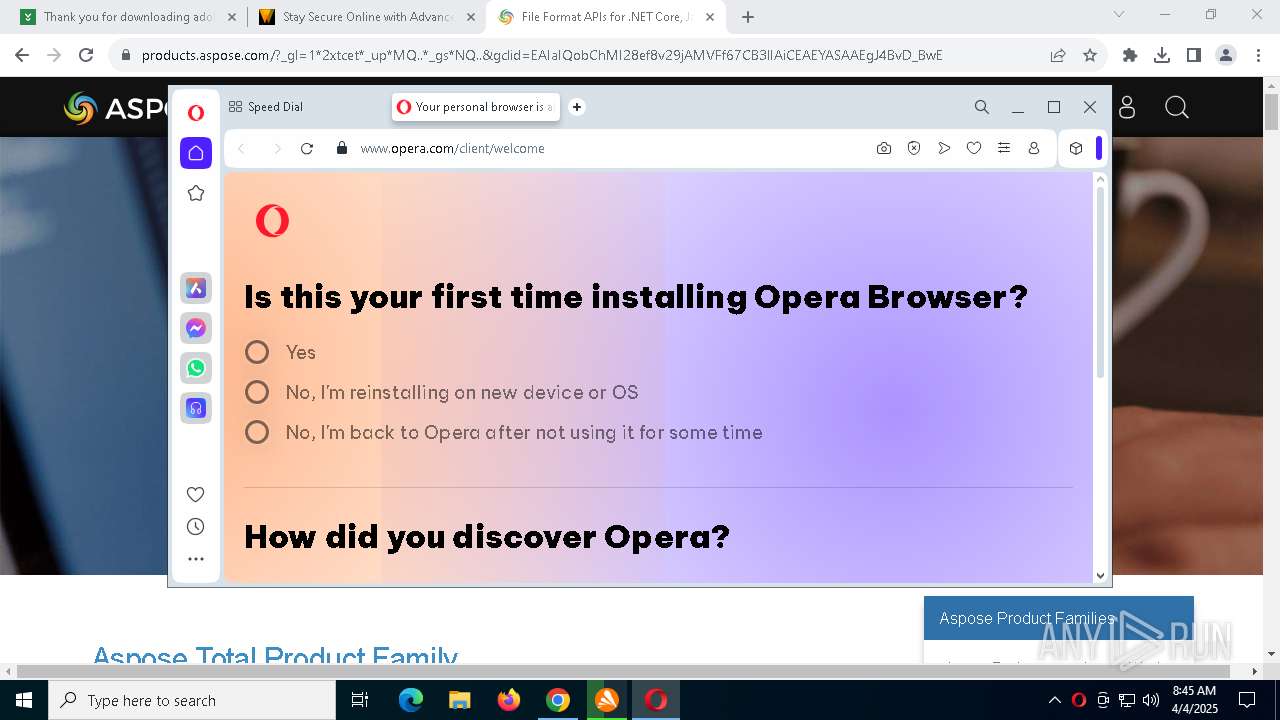Viewport: 1280px width, 720px height.
Task: Click Windows Type here to search box
Action: 192,700
